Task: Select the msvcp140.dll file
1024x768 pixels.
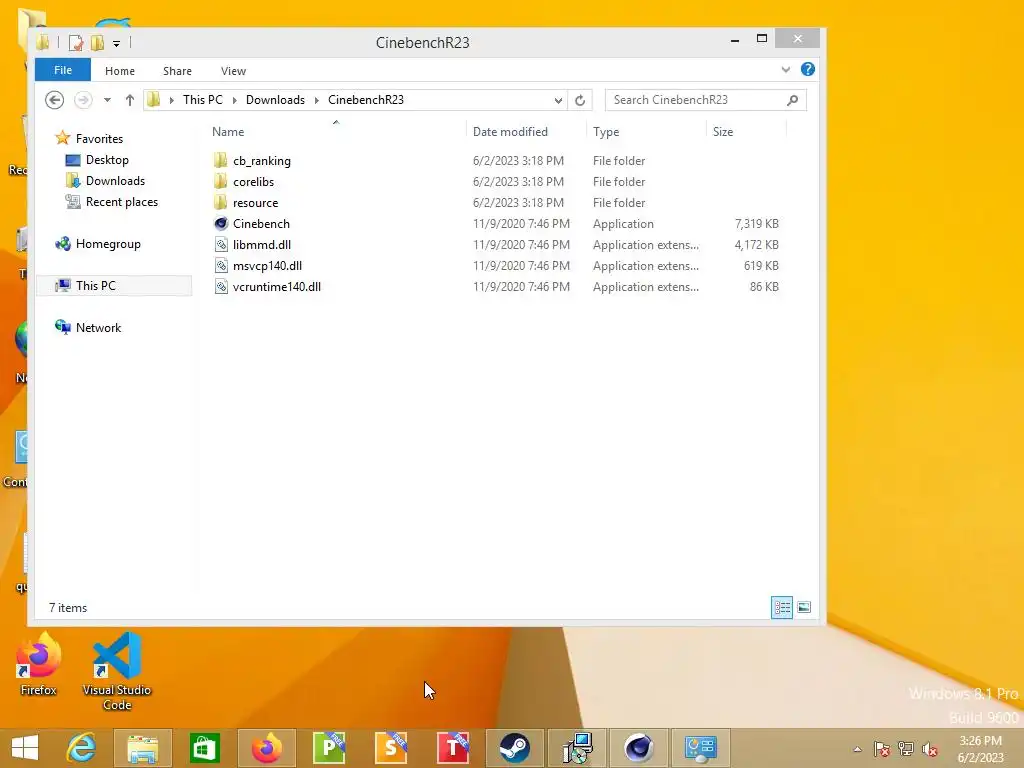Action: (267, 266)
